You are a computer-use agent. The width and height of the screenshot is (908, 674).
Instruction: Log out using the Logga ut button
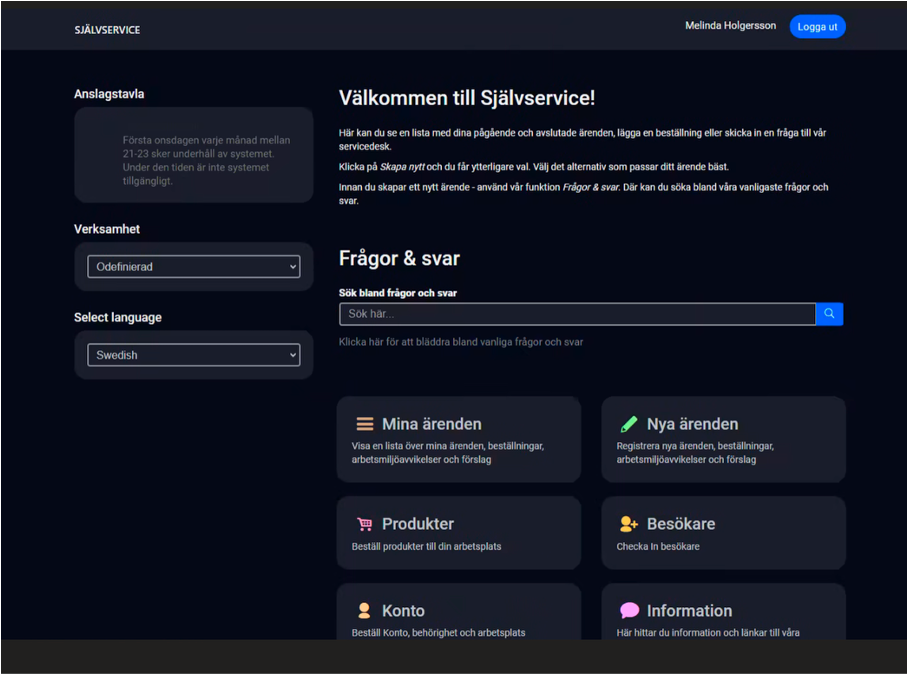(817, 27)
